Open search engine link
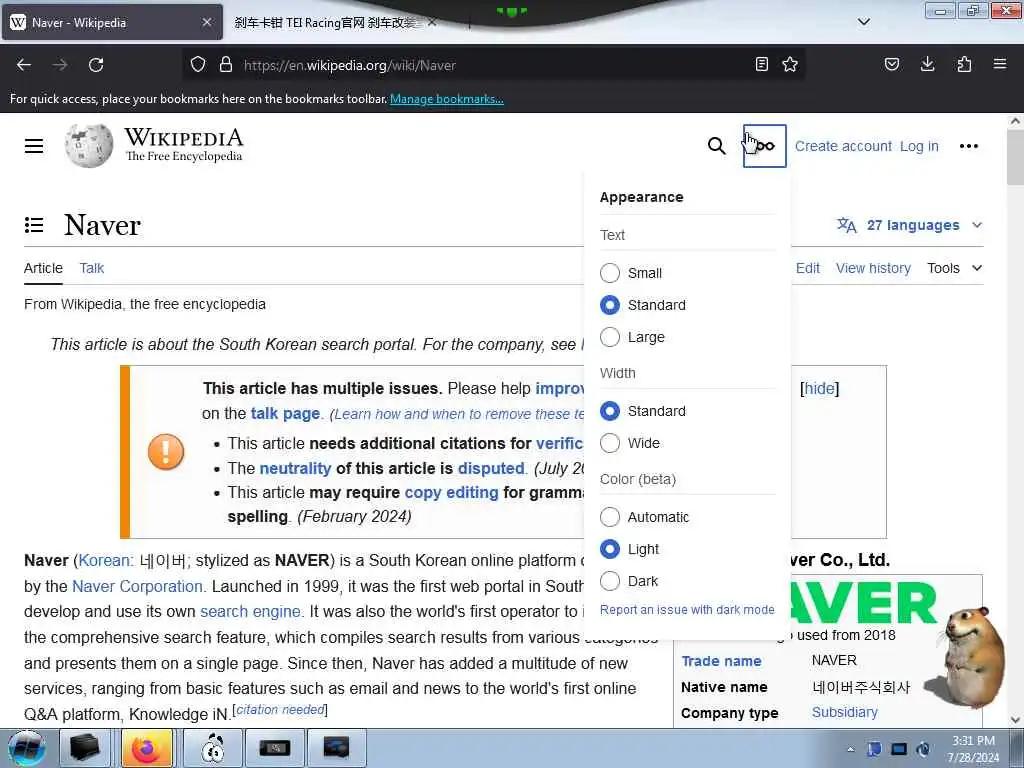 pos(250,612)
